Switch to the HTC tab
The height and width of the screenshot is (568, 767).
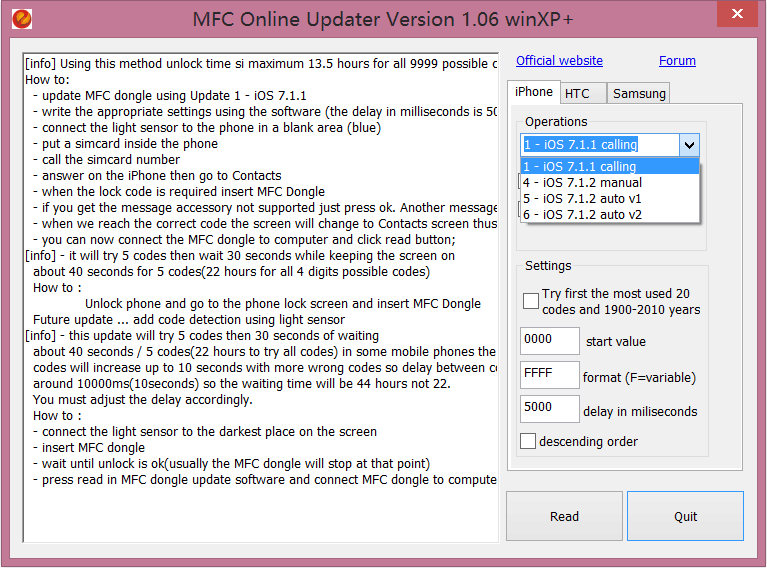[x=577, y=94]
